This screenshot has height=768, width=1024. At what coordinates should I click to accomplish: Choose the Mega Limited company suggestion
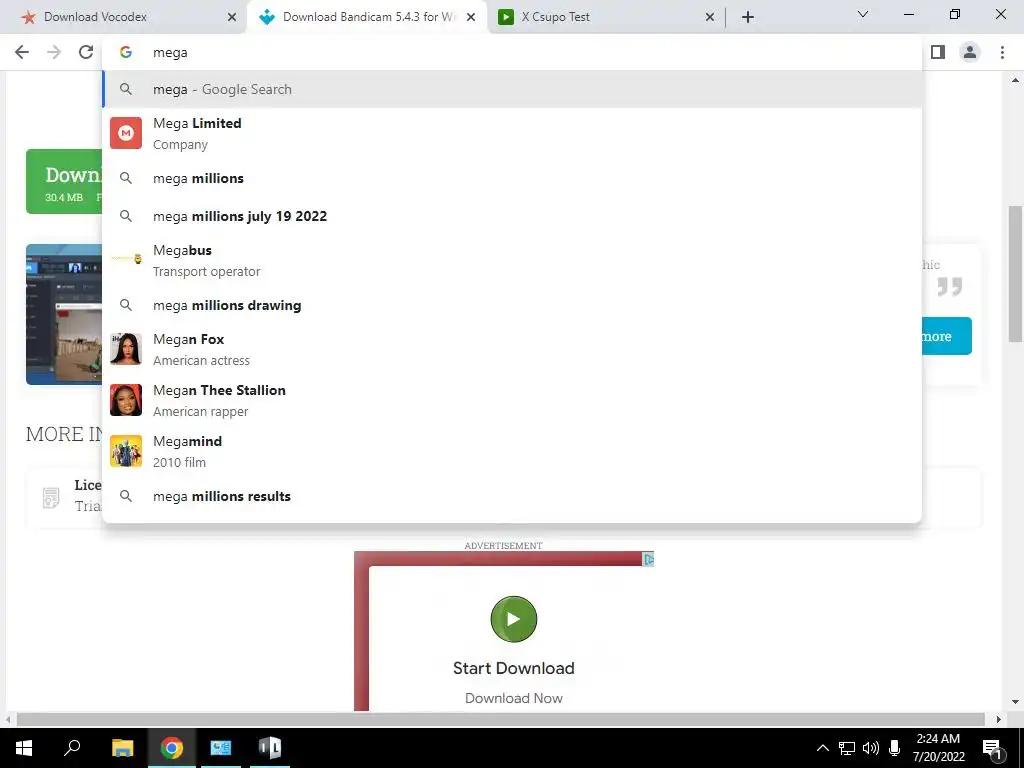click(513, 133)
